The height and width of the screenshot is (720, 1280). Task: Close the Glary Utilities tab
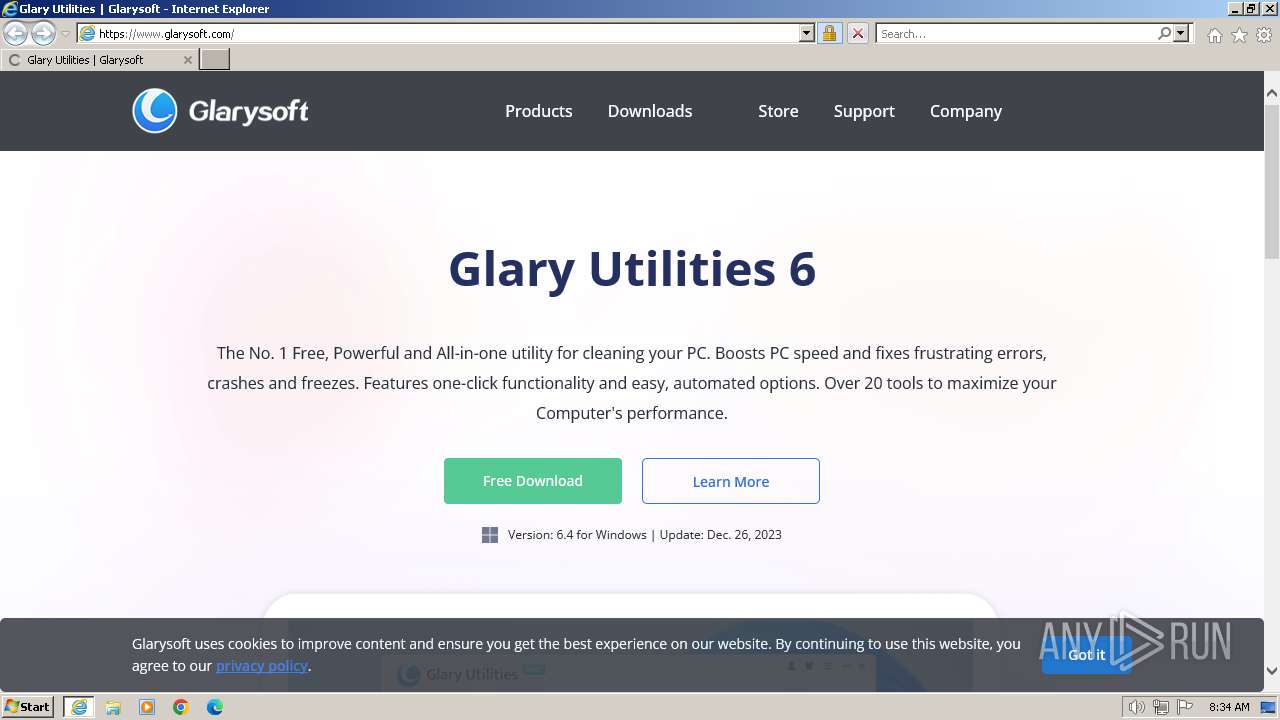pos(187,60)
